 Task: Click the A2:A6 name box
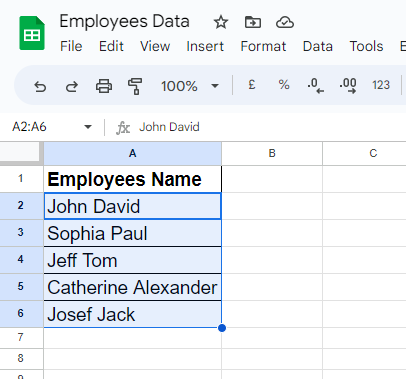pyautogui.click(x=29, y=127)
